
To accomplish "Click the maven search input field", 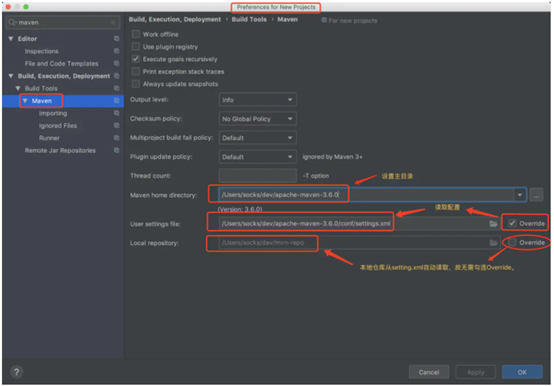I will click(x=63, y=23).
